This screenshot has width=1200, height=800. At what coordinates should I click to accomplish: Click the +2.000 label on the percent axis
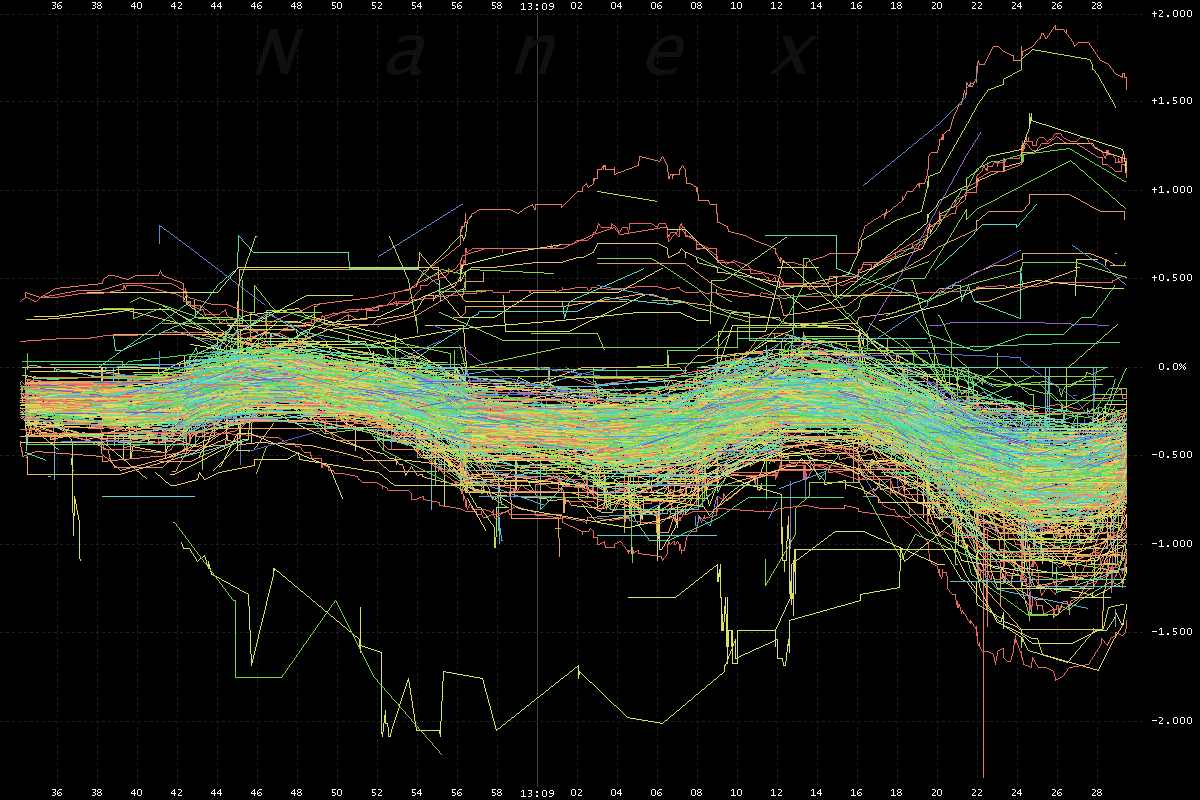1170,14
